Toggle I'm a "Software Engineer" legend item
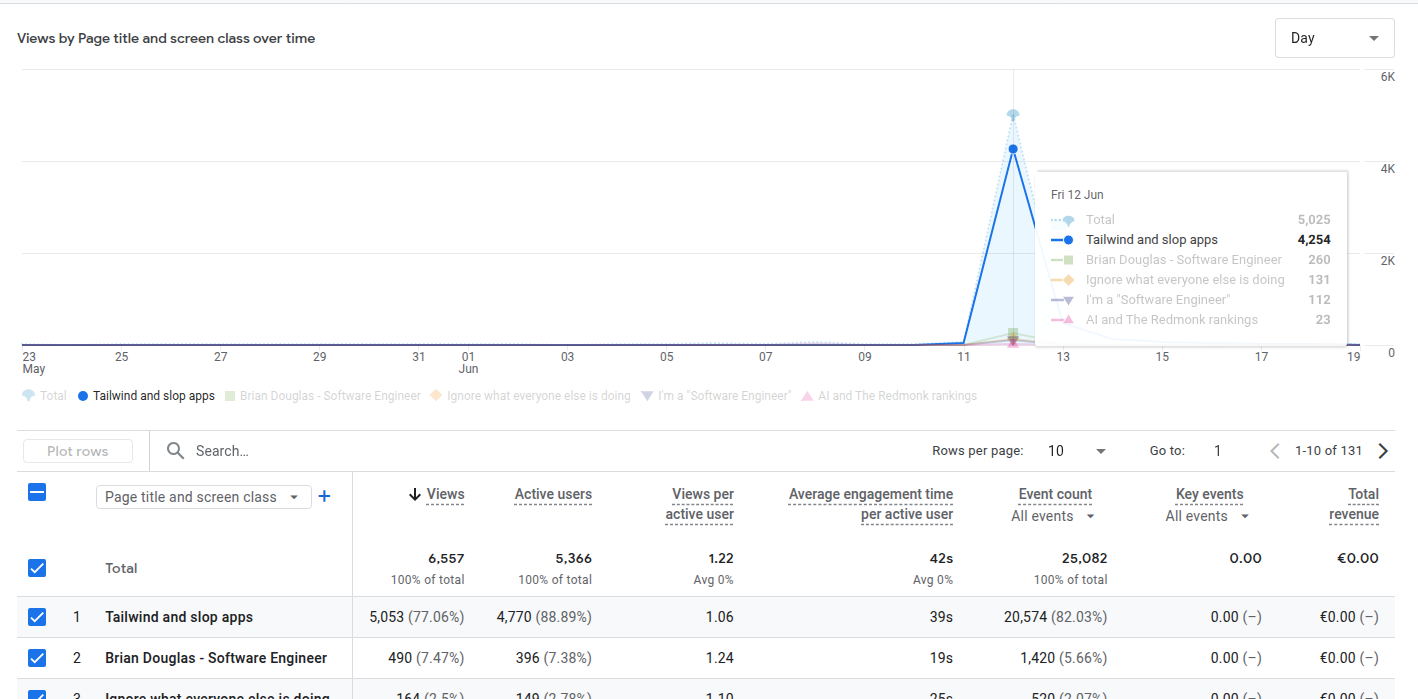The image size is (1418, 699). [x=716, y=396]
